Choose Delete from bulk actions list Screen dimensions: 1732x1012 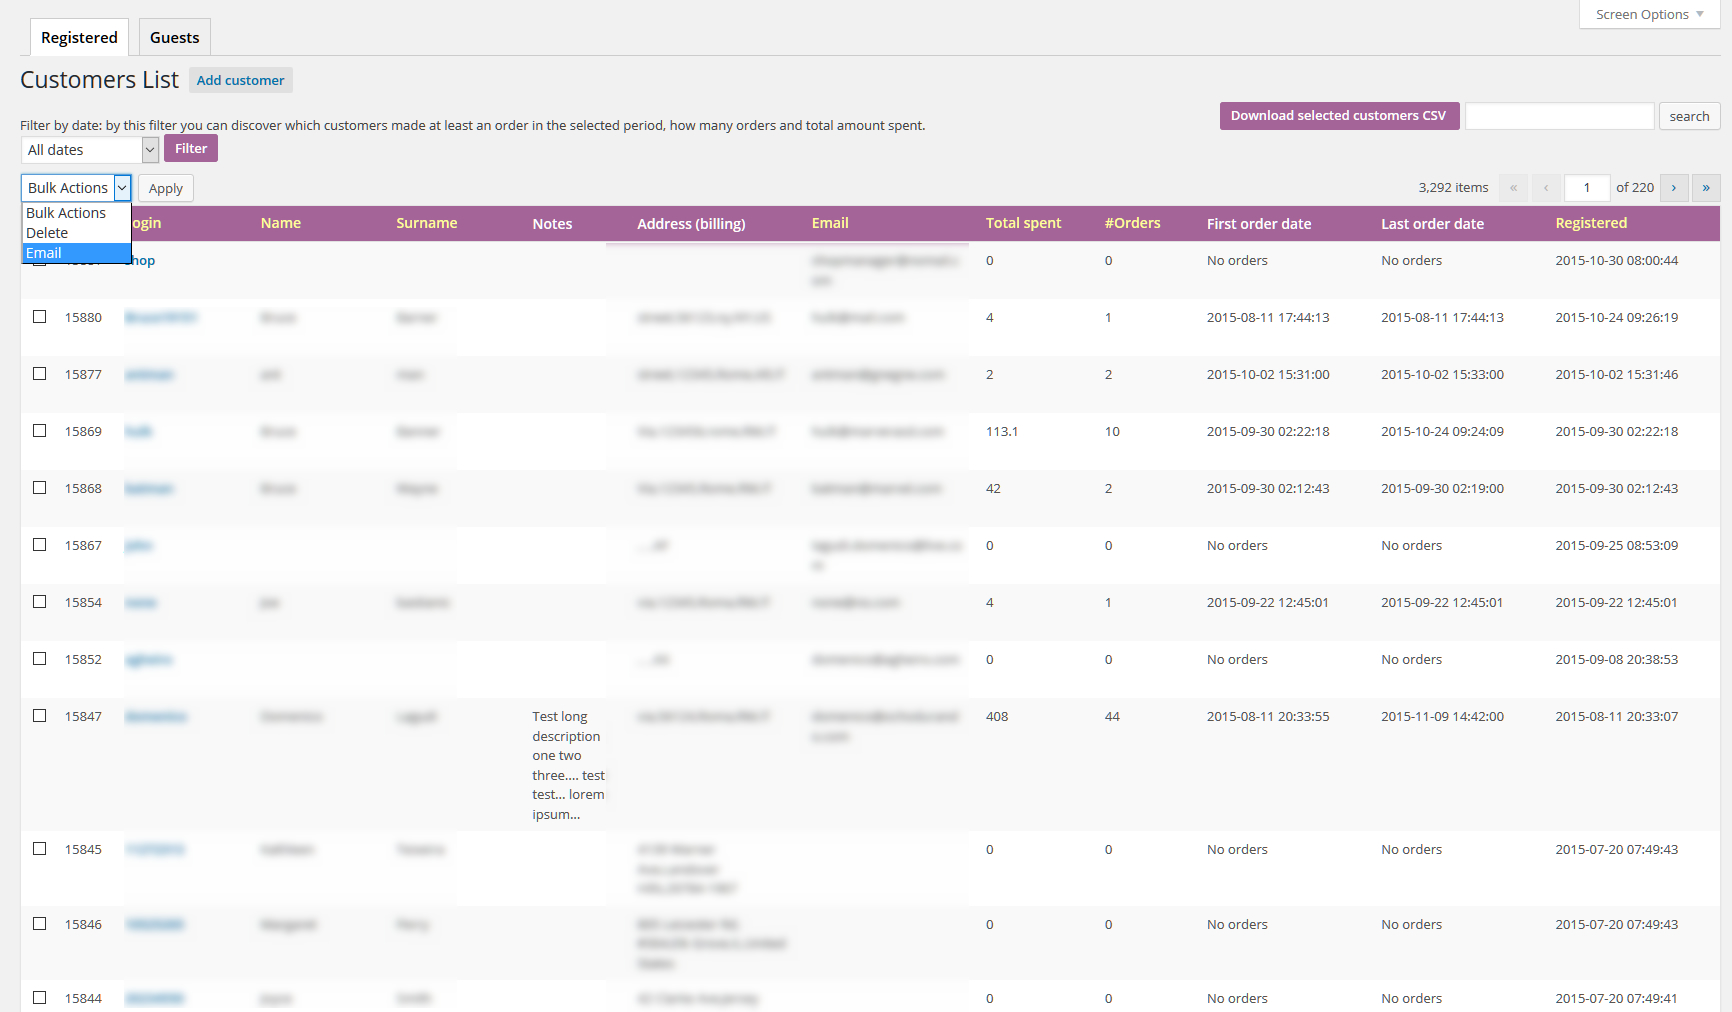[47, 233]
